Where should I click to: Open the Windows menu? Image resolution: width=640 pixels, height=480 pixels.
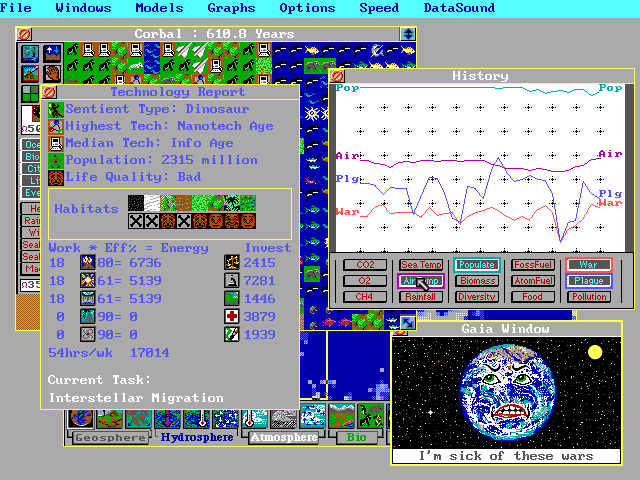pos(83,8)
